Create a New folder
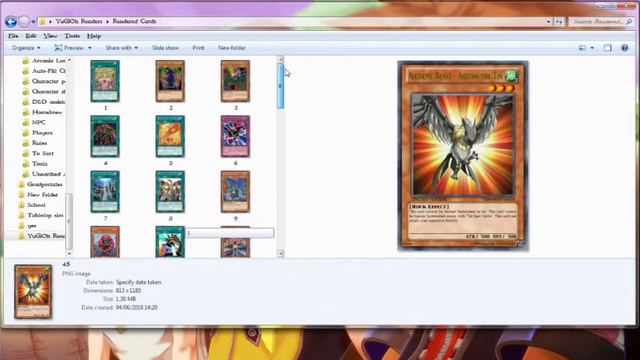Image resolution: width=640 pixels, height=360 pixels. point(232,48)
